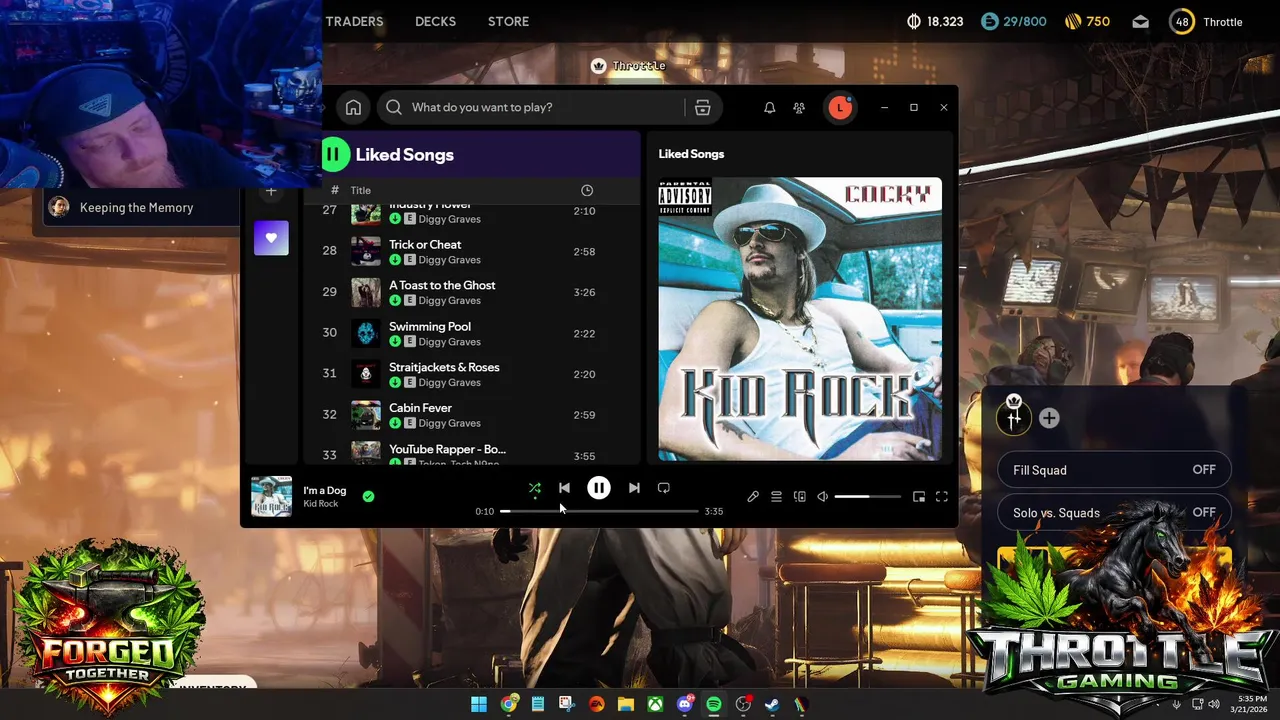Adjust the Spotify volume slider

point(866,497)
